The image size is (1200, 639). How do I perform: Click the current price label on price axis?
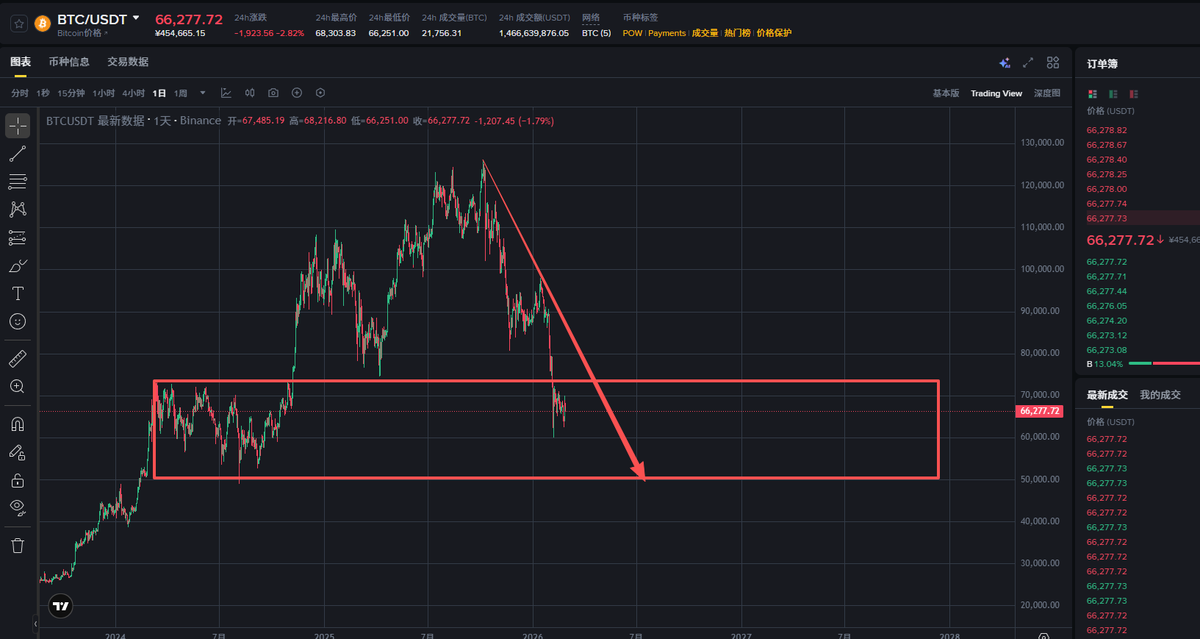[x=1038, y=411]
